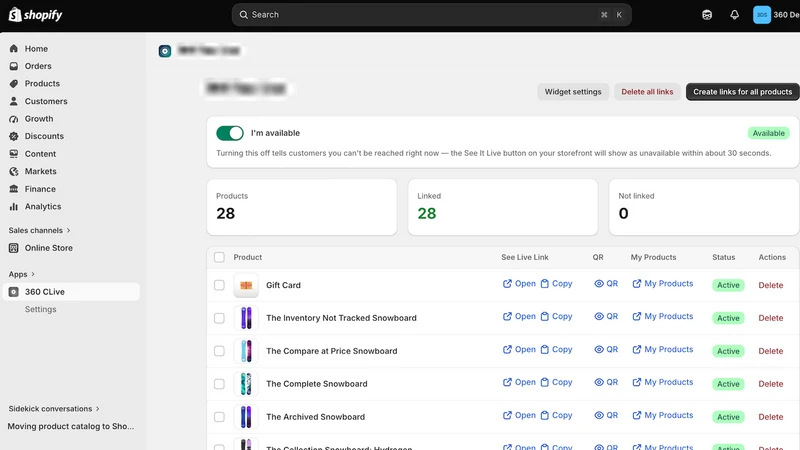Screen dimensions: 800x450
Task: Click the Online Store icon
Action: pyautogui.click(x=14, y=248)
